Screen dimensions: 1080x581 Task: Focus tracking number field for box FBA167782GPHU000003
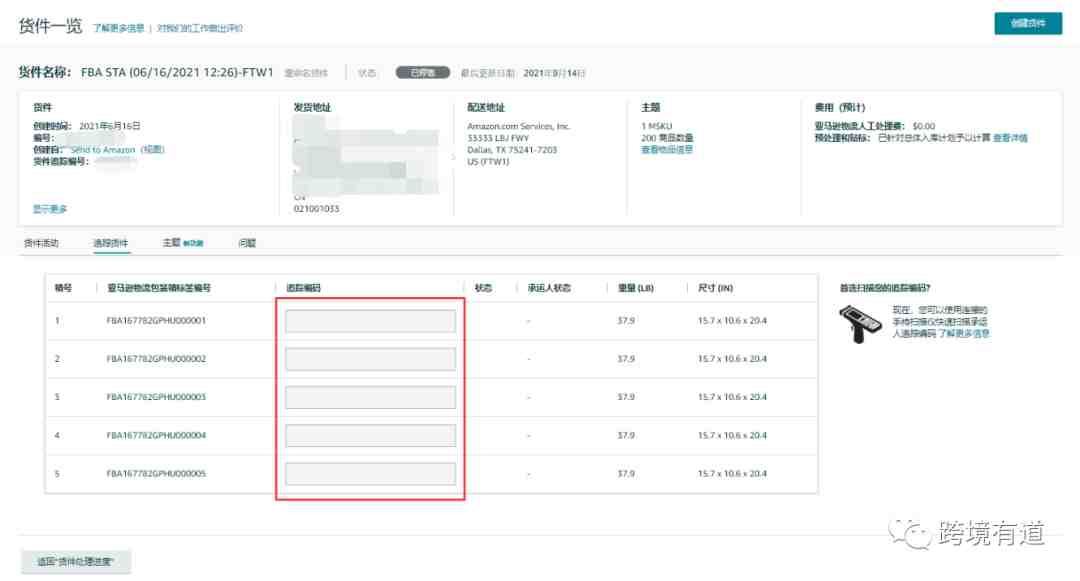371,397
